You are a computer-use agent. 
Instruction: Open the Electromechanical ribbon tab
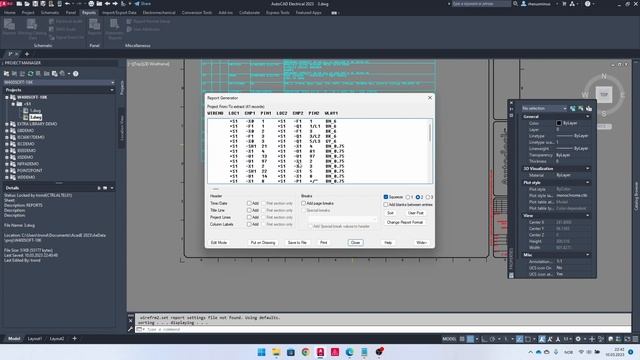[x=159, y=13]
